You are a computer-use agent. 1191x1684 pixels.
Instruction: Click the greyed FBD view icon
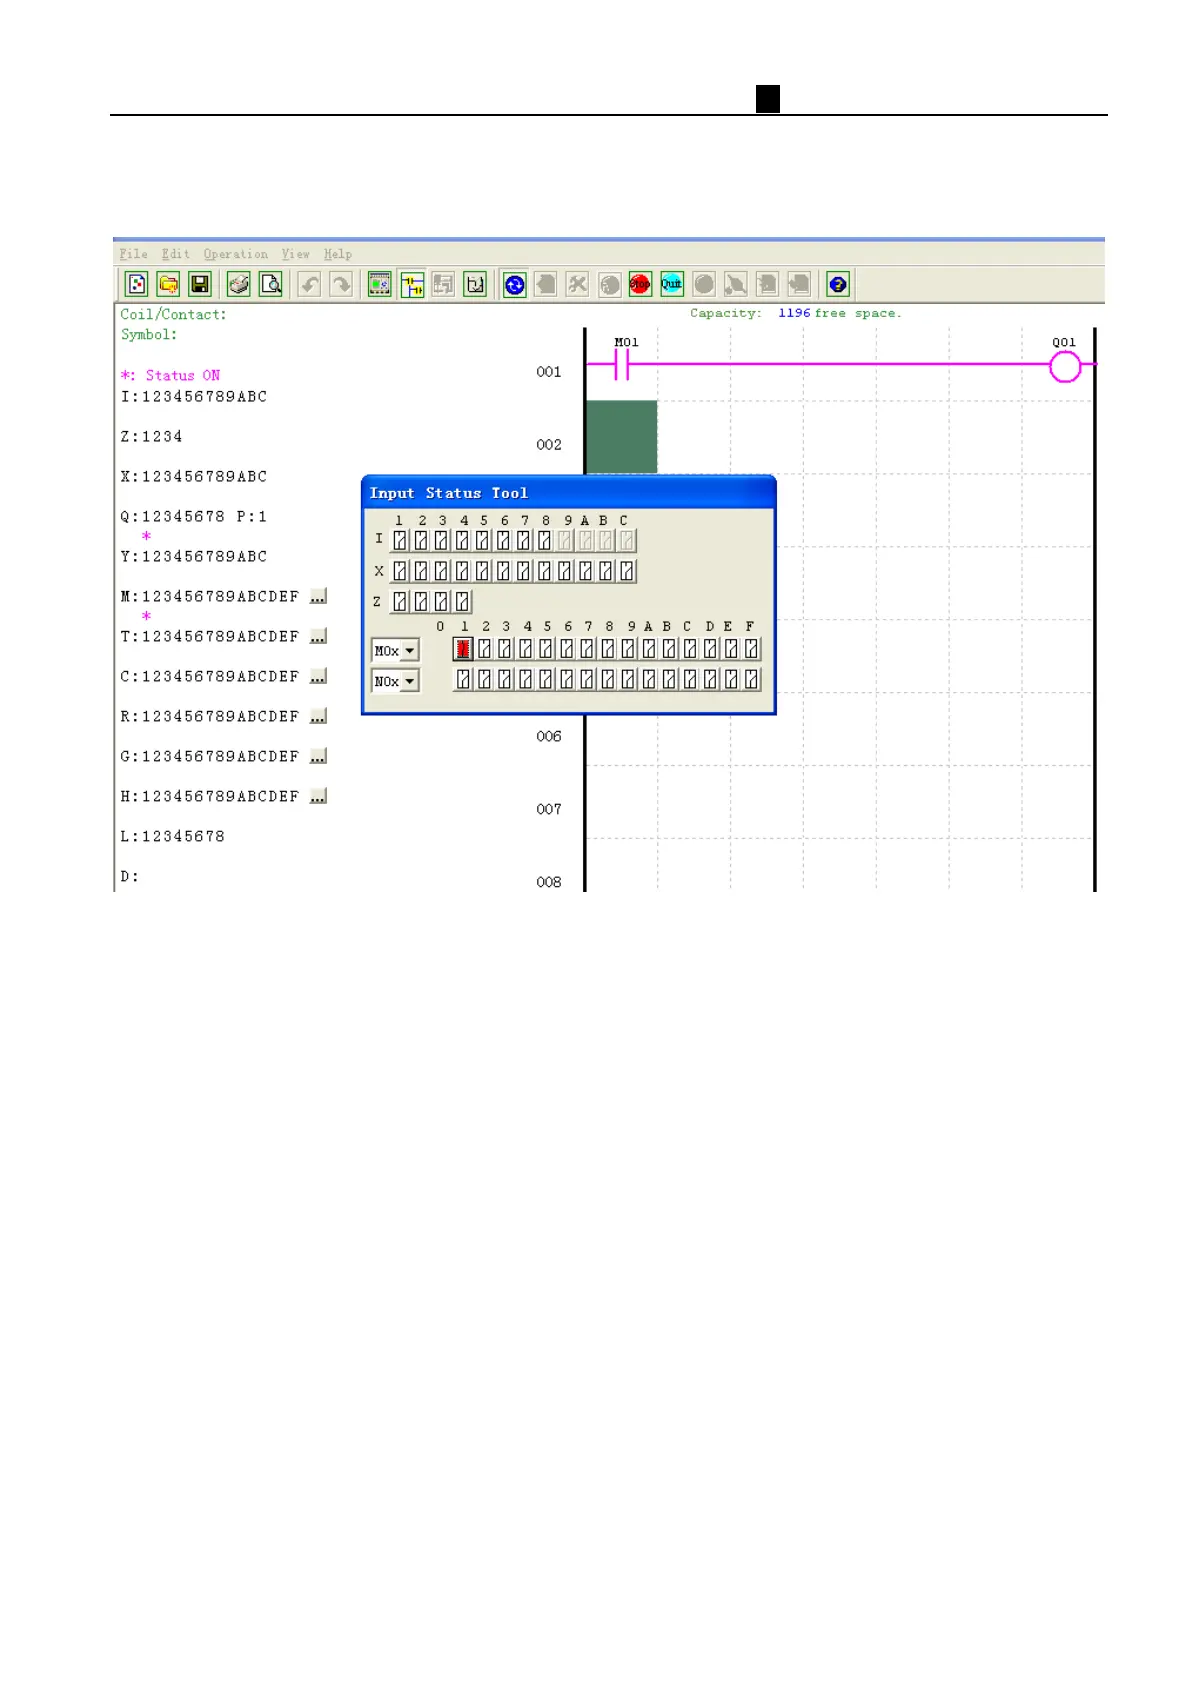tap(443, 285)
